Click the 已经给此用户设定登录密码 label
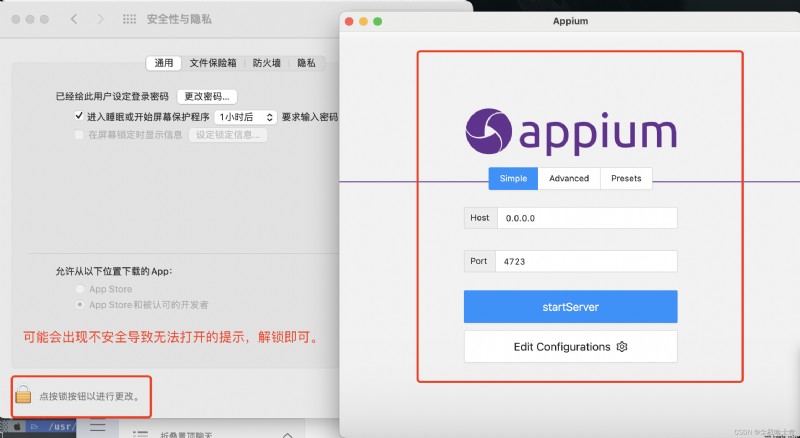 pos(112,96)
